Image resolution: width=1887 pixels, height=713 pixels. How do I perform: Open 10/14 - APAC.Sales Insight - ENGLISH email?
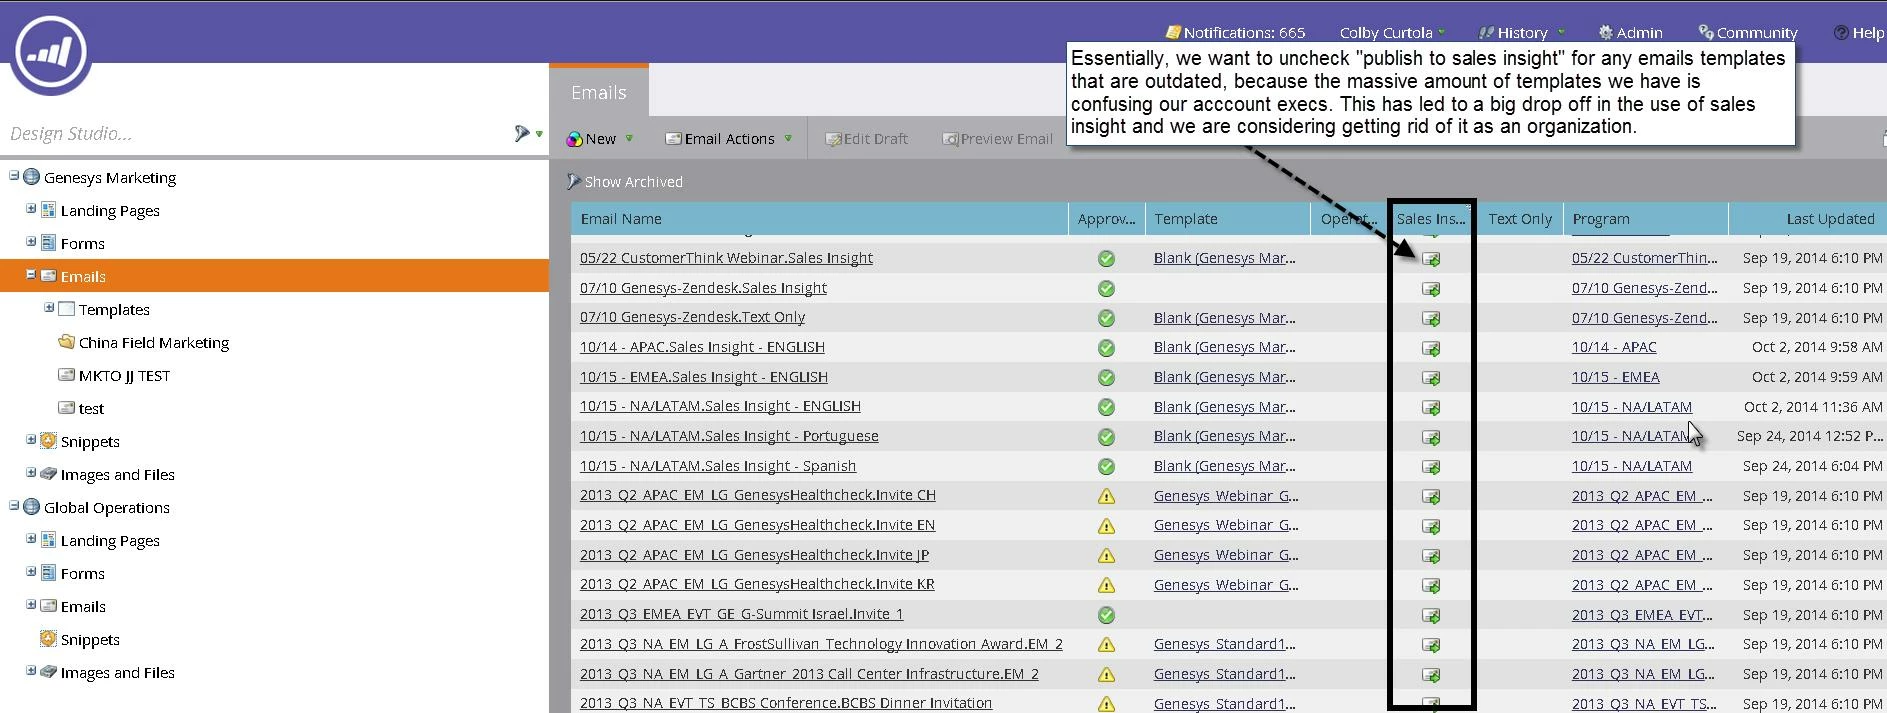(x=702, y=347)
